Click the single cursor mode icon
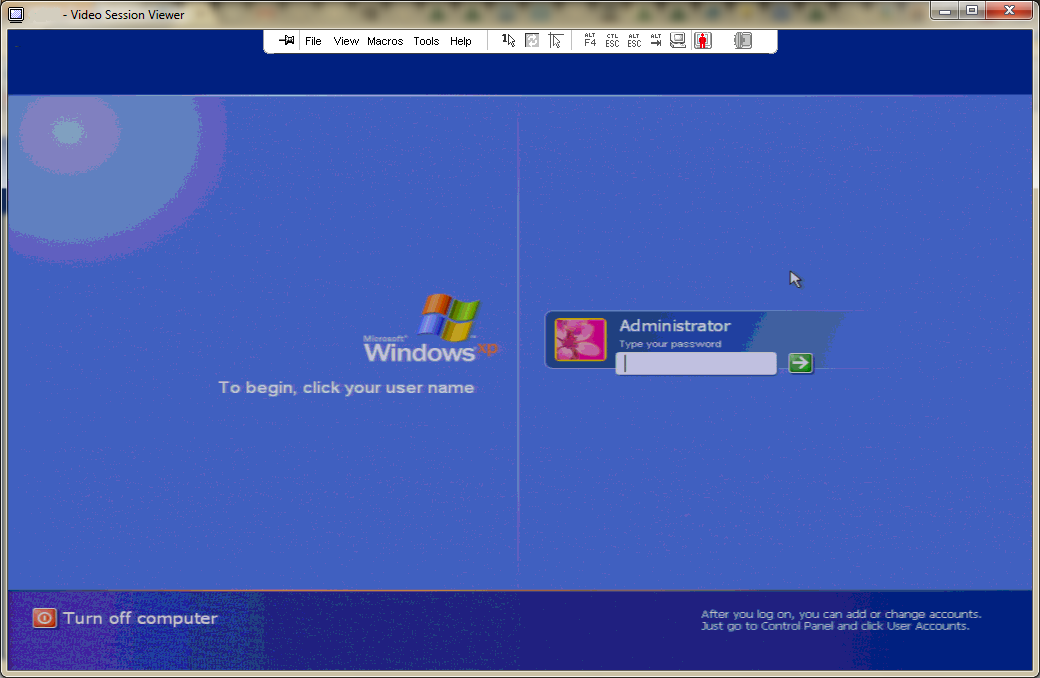Image resolution: width=1040 pixels, height=678 pixels. point(509,40)
